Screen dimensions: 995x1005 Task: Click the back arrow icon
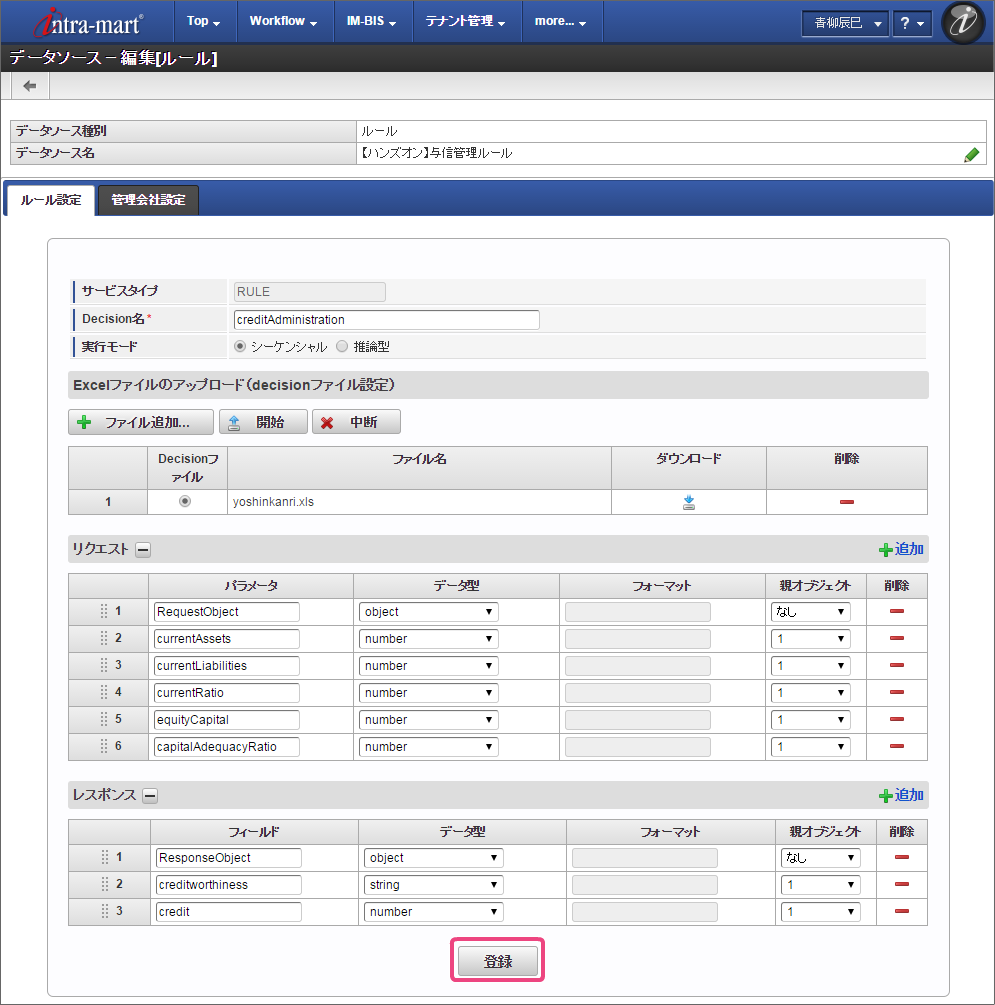(x=30, y=86)
